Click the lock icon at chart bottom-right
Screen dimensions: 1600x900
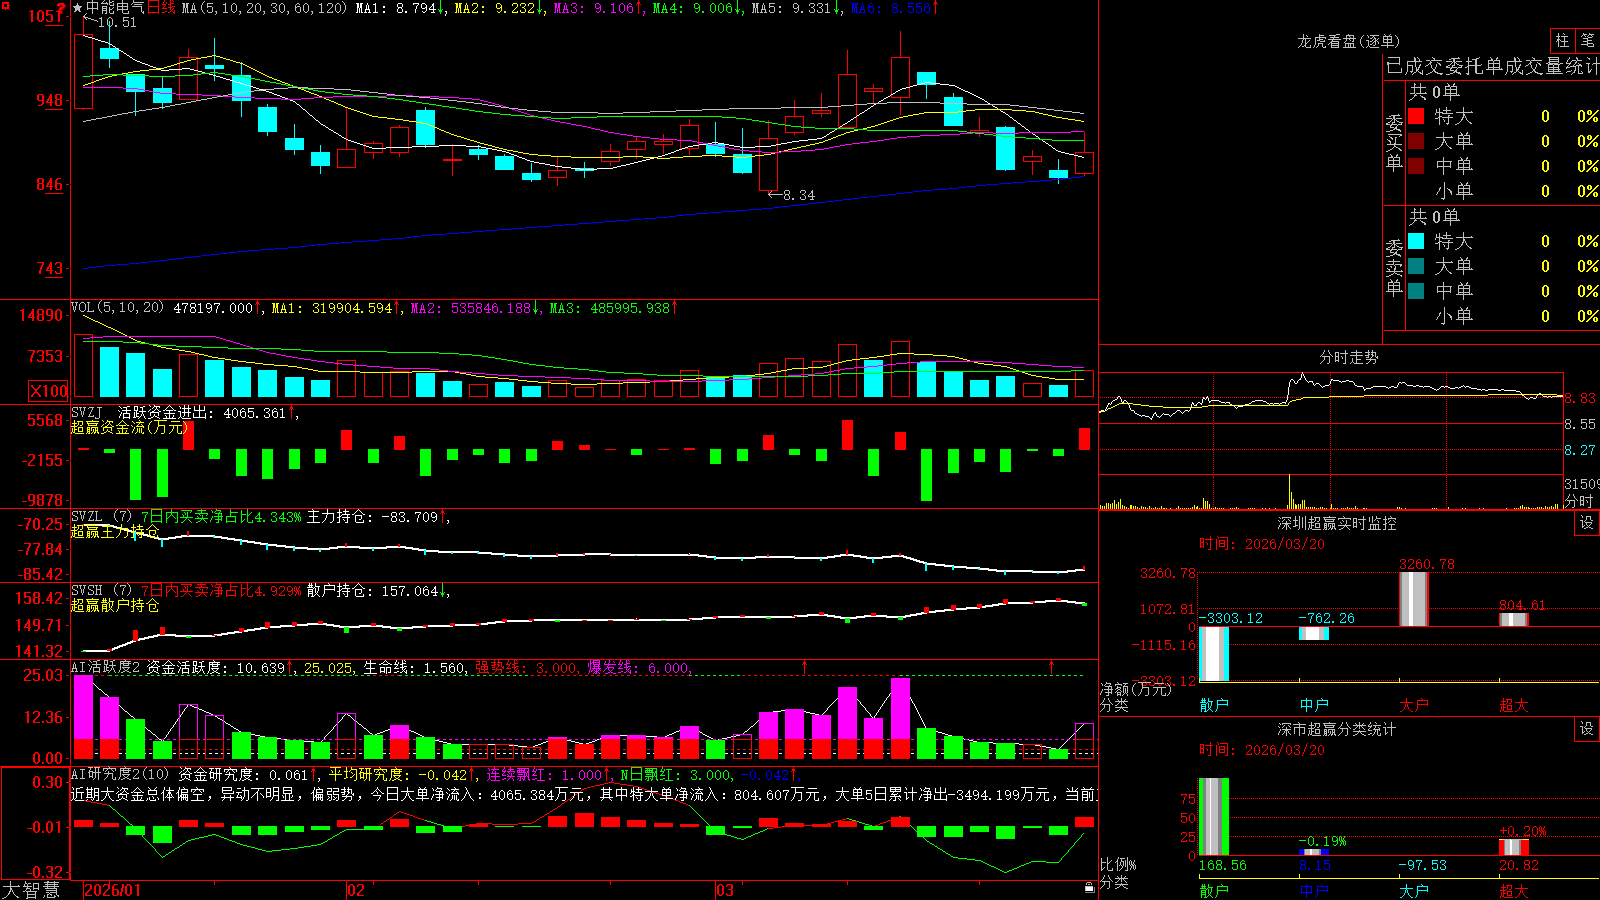click(x=1090, y=887)
